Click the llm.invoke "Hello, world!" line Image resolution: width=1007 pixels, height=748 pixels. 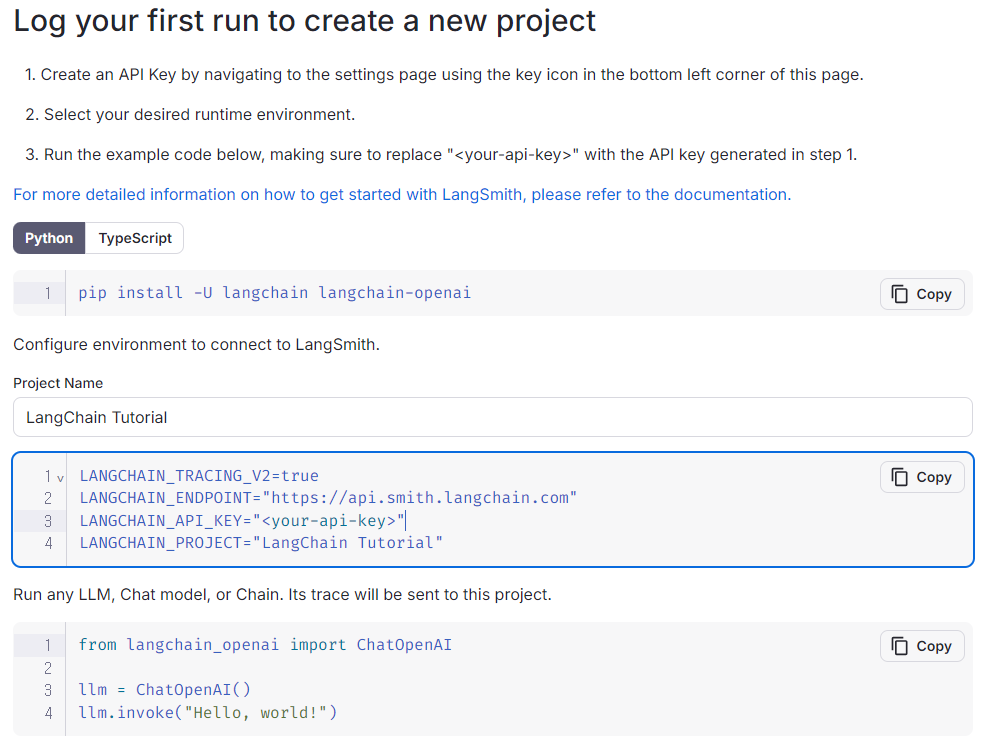pyautogui.click(x=208, y=712)
